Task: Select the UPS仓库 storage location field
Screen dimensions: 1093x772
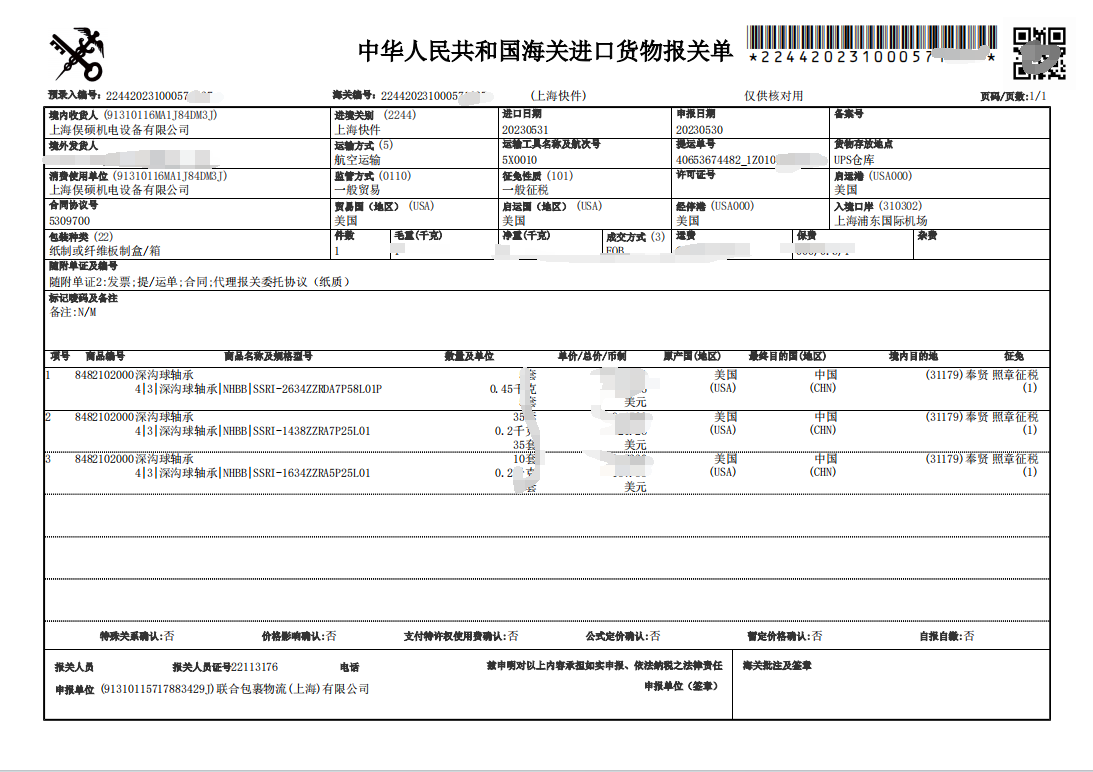Action: click(854, 160)
